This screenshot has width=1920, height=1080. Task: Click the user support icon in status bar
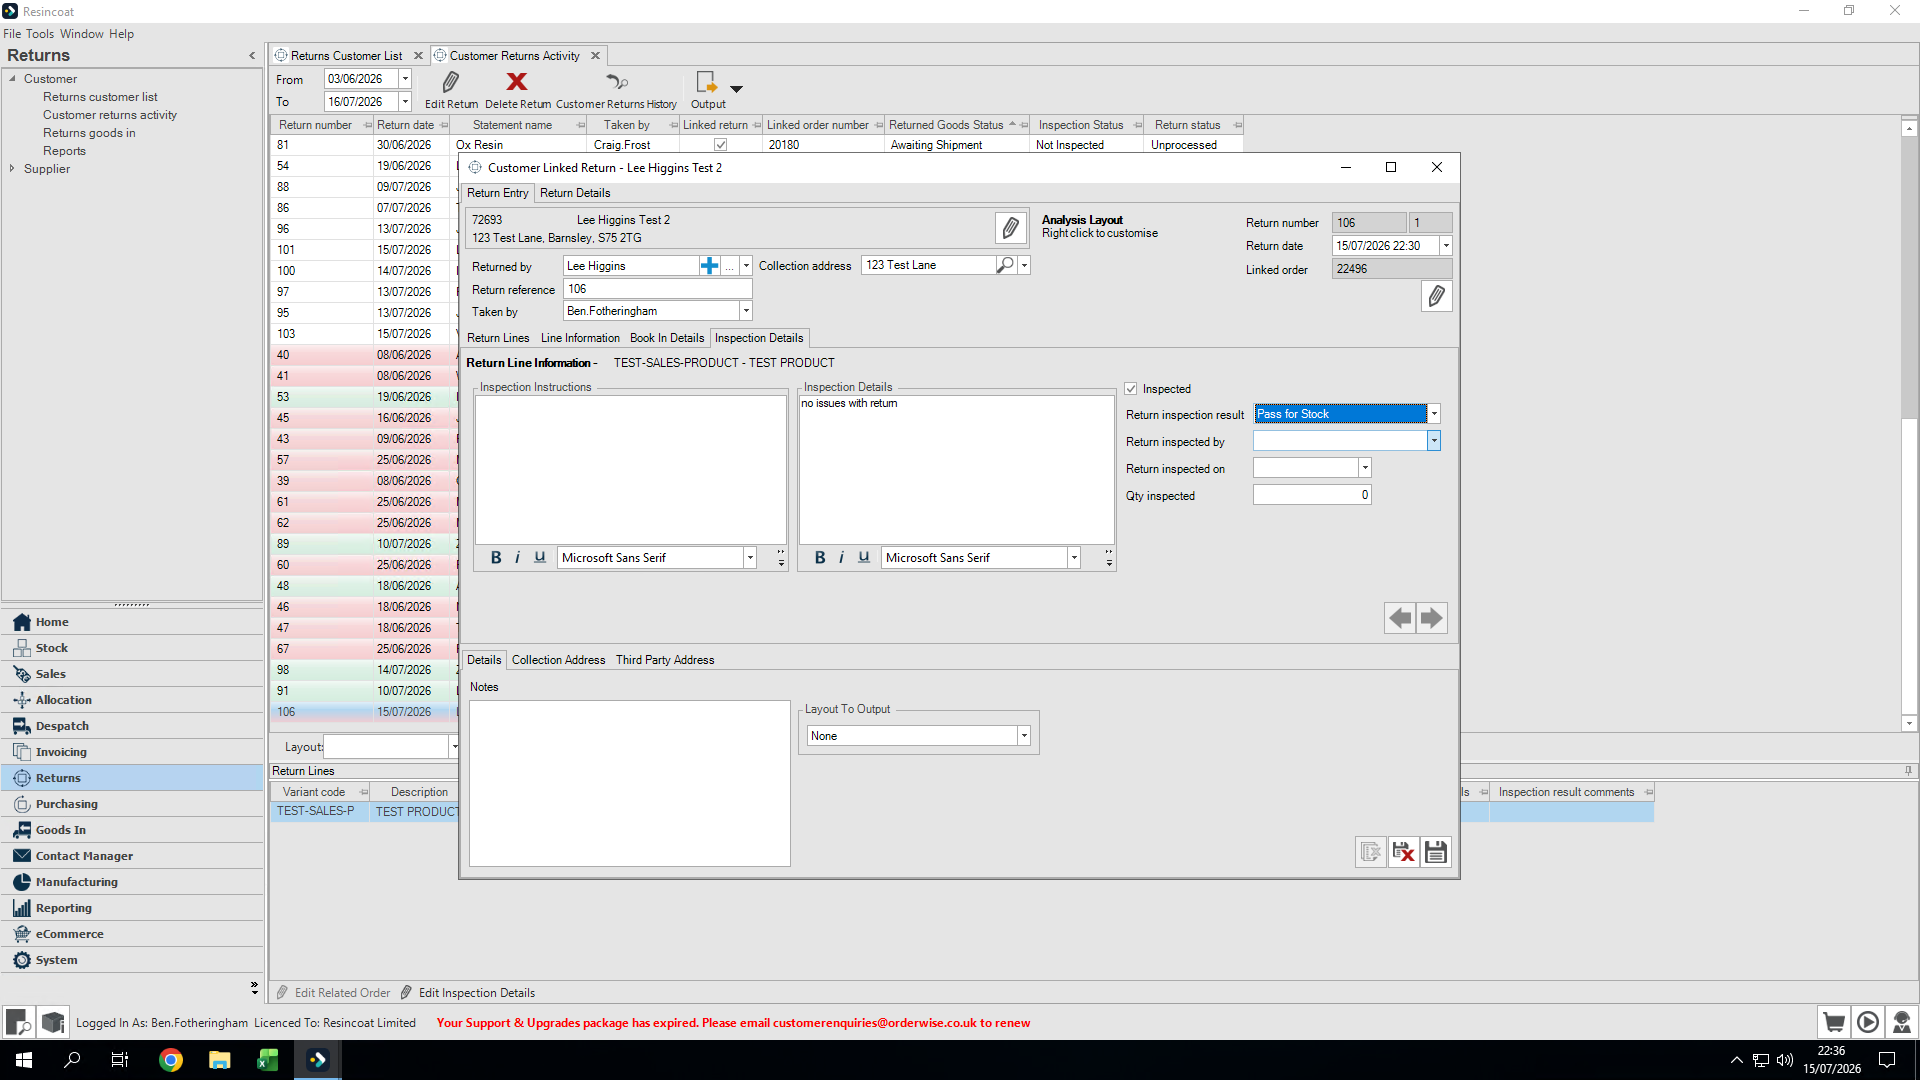(x=1902, y=1022)
